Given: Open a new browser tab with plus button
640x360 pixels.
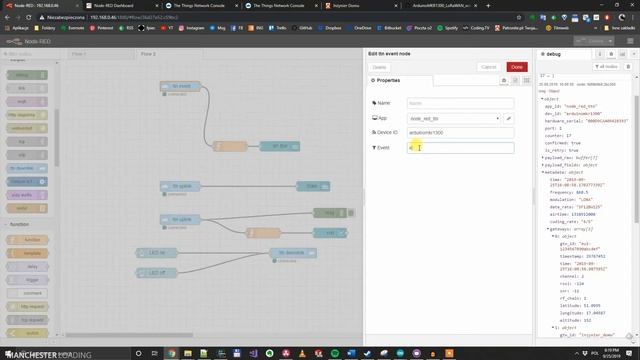Looking at the screenshot, I should [488, 6].
